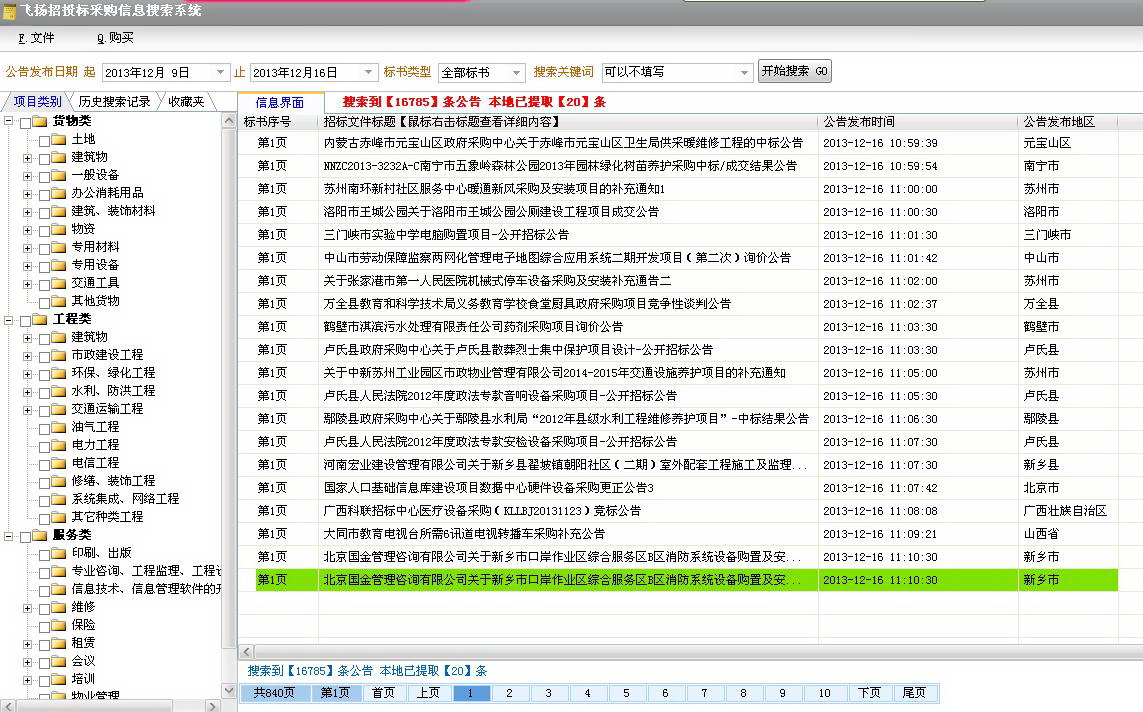The width and height of the screenshot is (1143, 712).
Task: Check the 维修 checkbox
Action: point(44,609)
